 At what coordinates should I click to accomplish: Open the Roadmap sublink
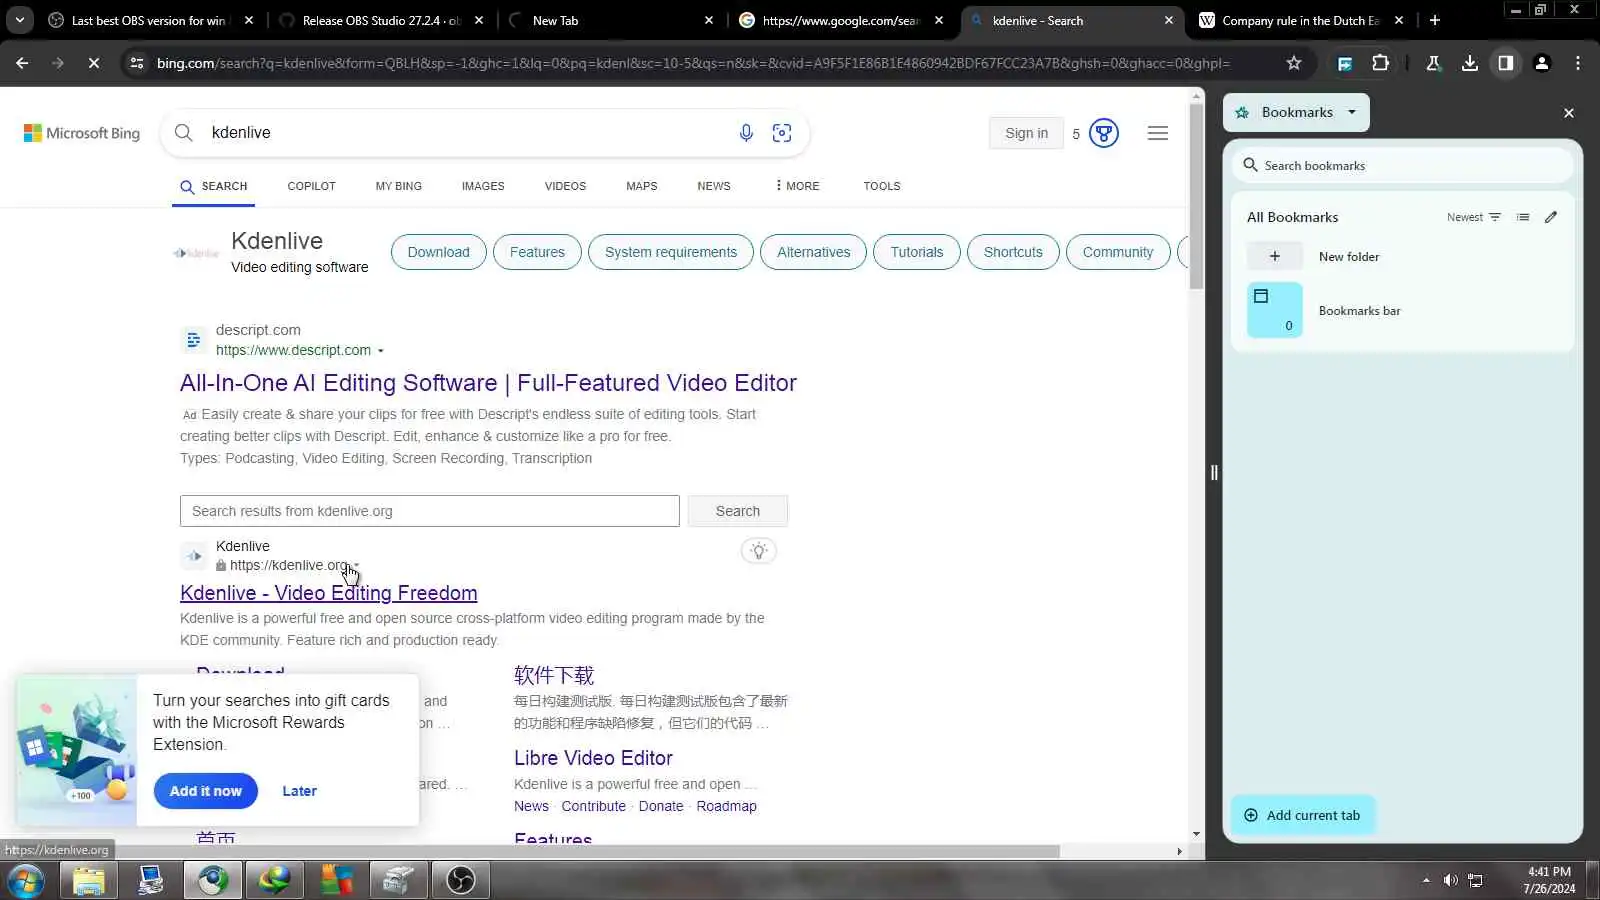pyautogui.click(x=726, y=806)
